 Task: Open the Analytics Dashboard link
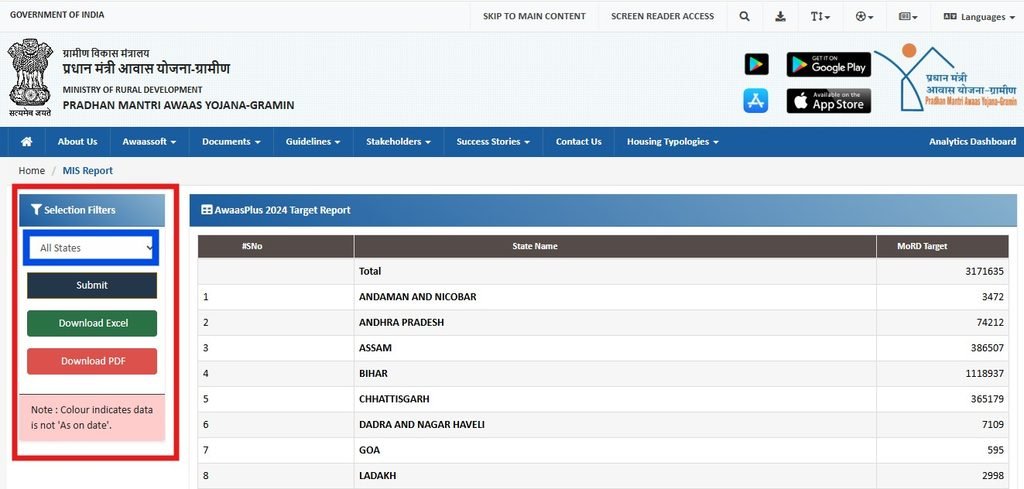(972, 142)
